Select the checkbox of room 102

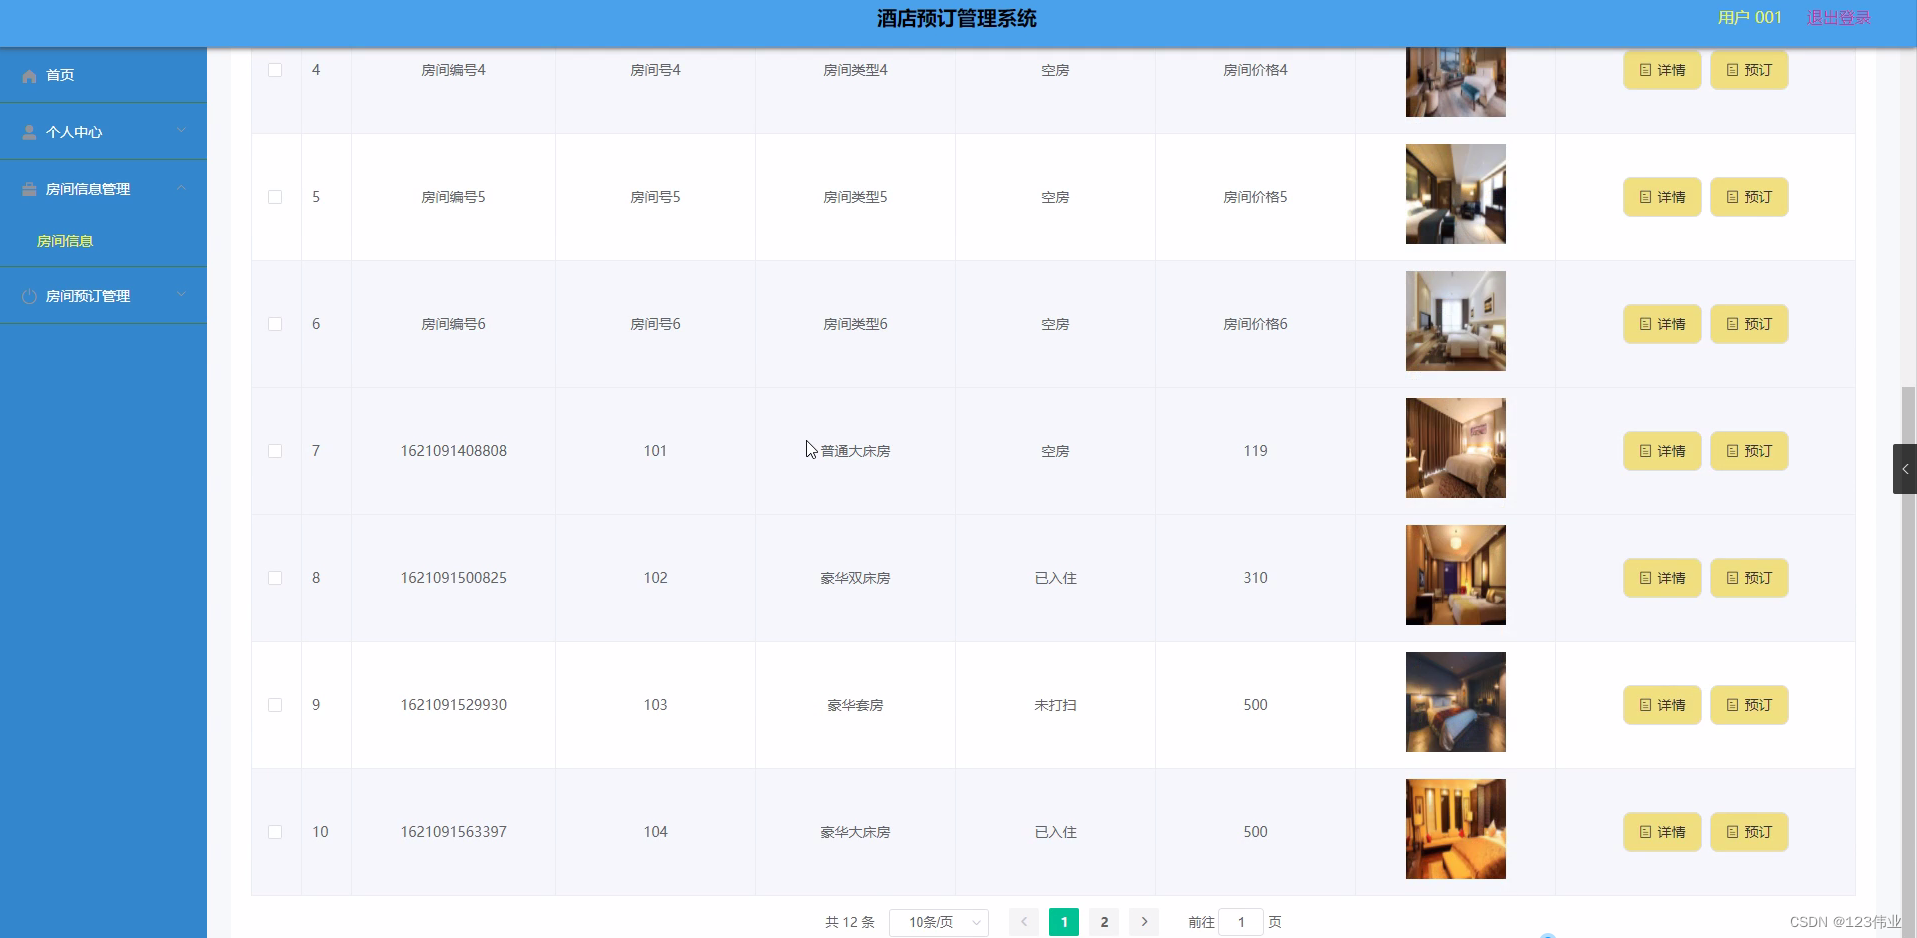[276, 578]
